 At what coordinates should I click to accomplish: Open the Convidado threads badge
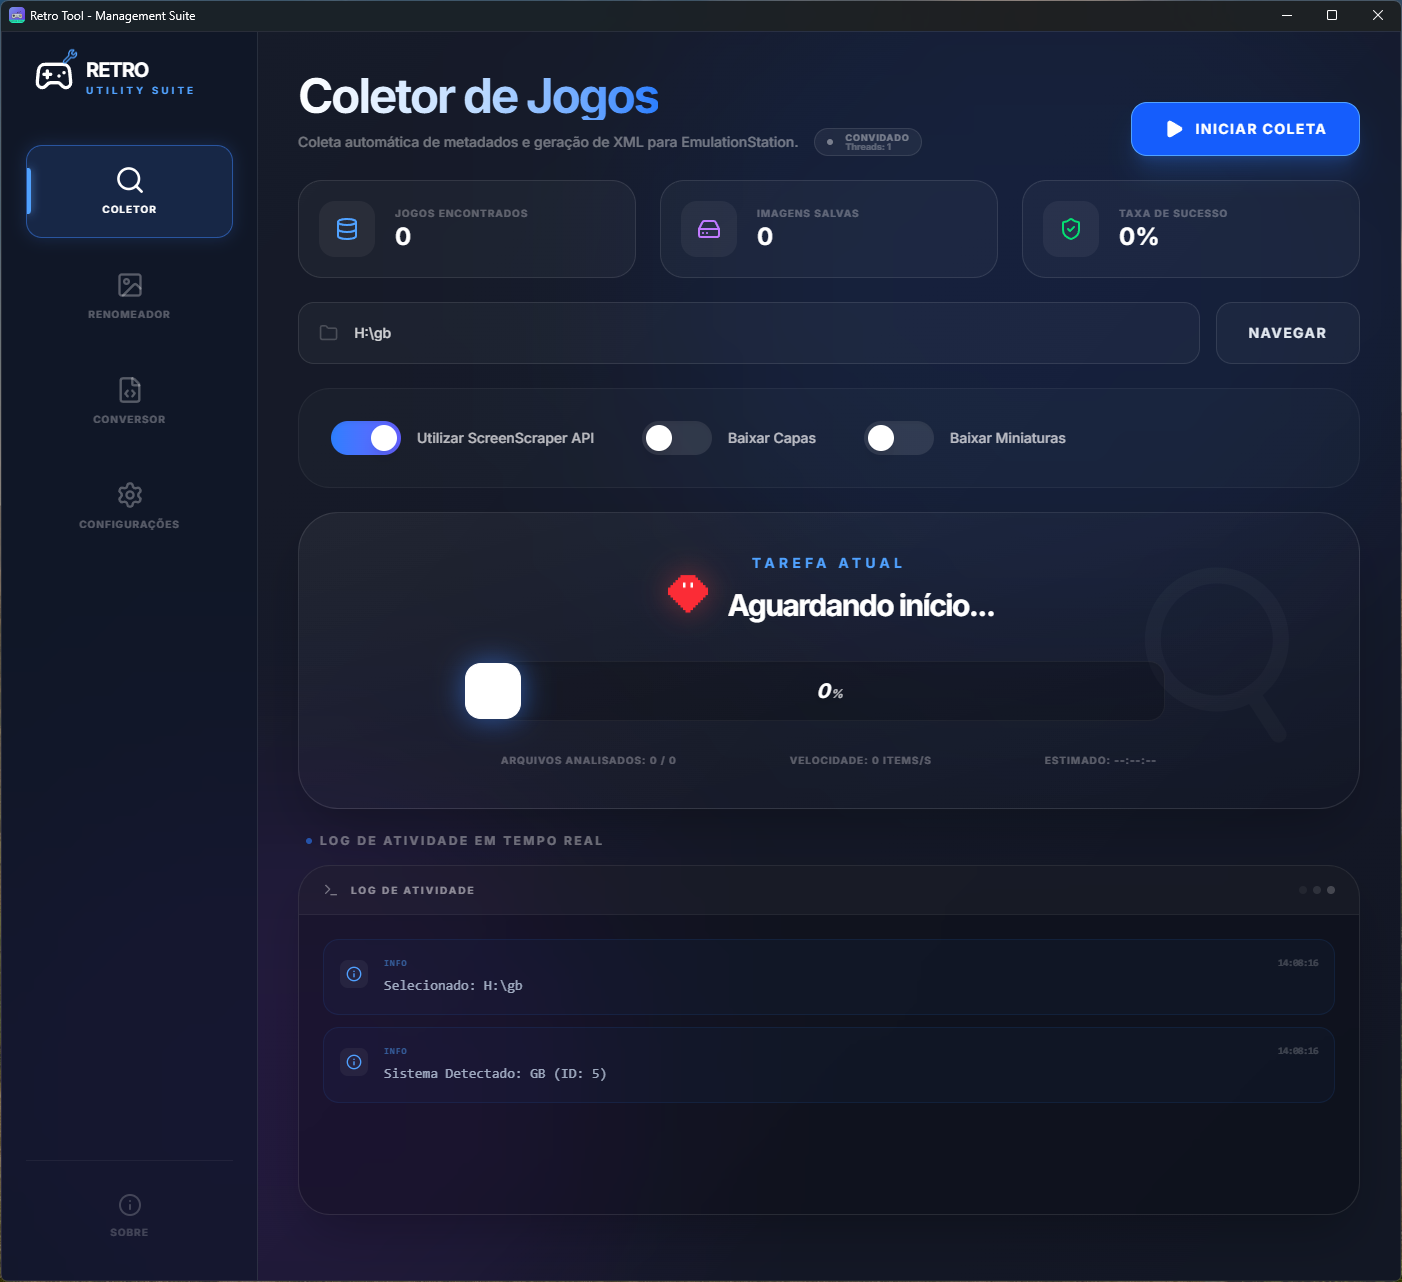coord(867,141)
